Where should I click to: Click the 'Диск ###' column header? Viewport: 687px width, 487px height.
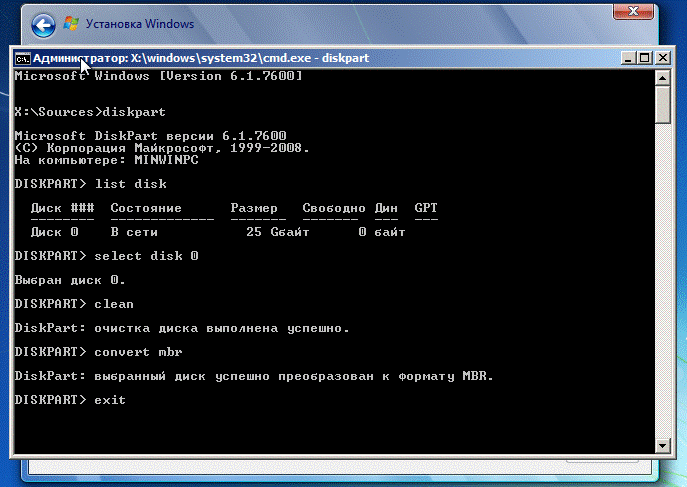point(62,208)
